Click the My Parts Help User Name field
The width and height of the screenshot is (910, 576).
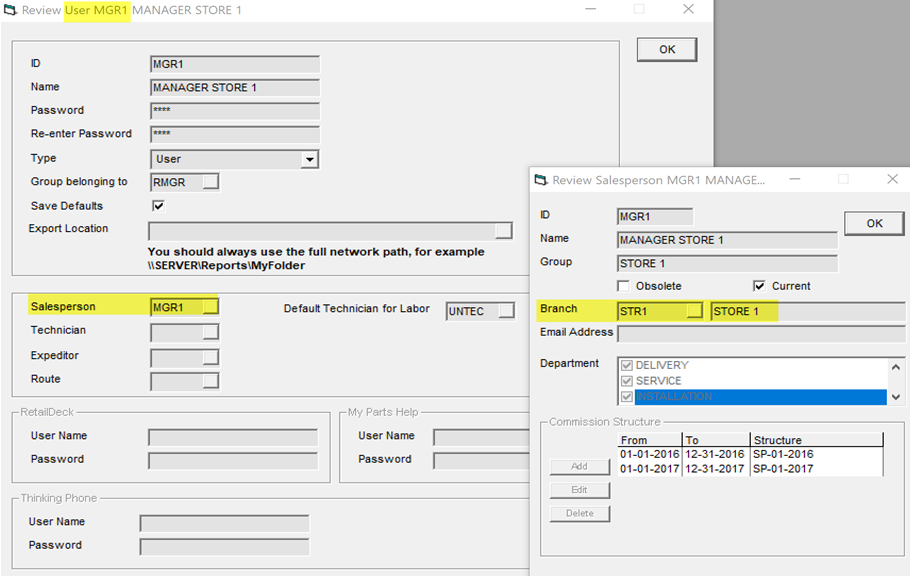(x=482, y=437)
